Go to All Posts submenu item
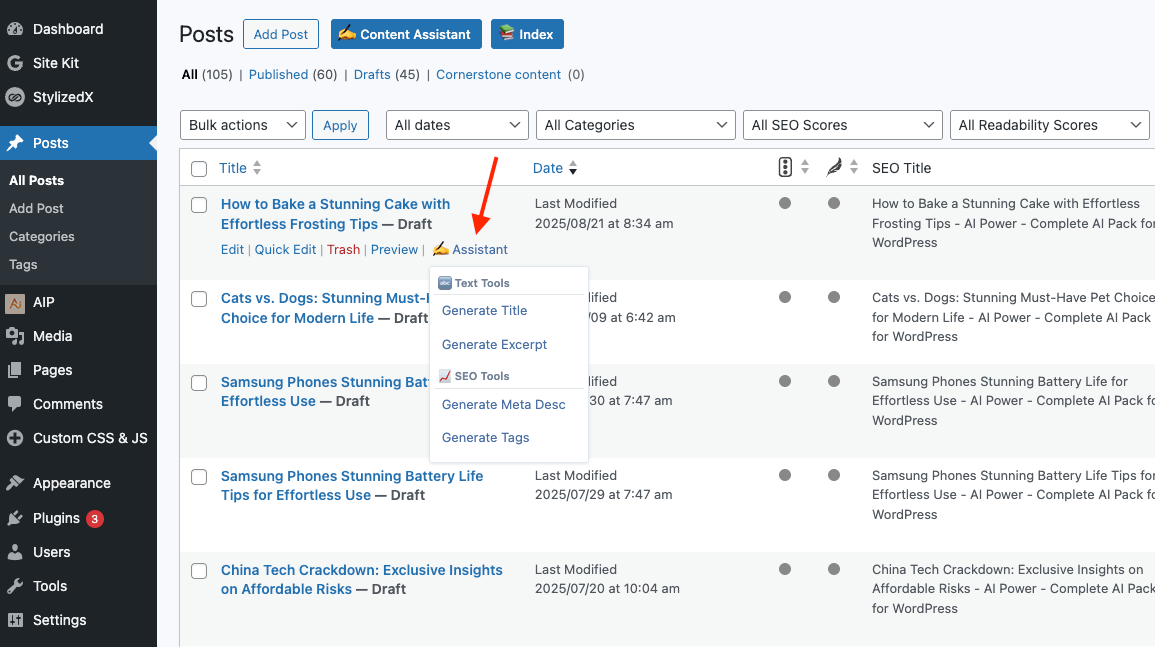1155x647 pixels. pos(36,181)
